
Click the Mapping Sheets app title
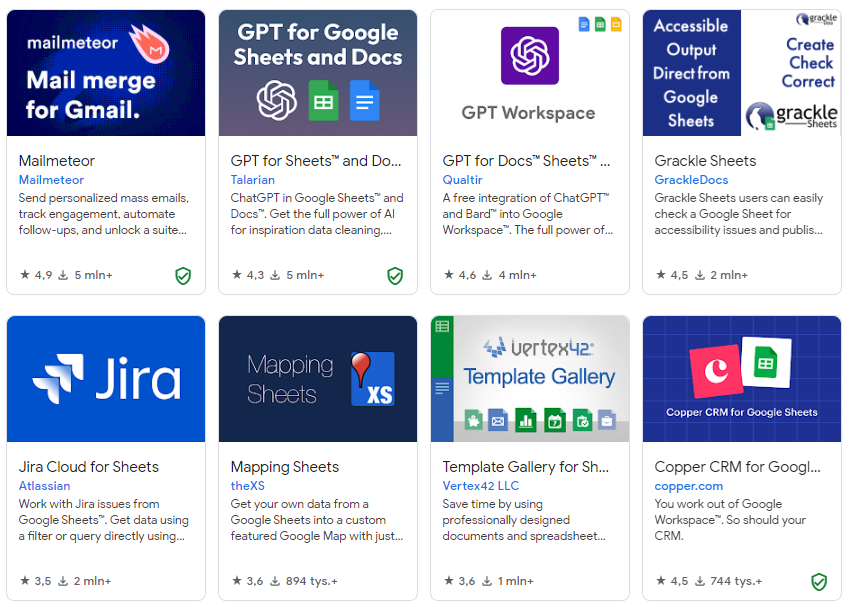coord(284,467)
